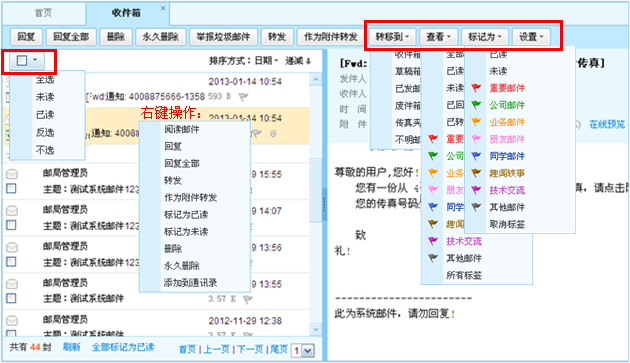Open the 标记为 dropdown in the toolbar
This screenshot has width=630, height=363.
(485, 37)
